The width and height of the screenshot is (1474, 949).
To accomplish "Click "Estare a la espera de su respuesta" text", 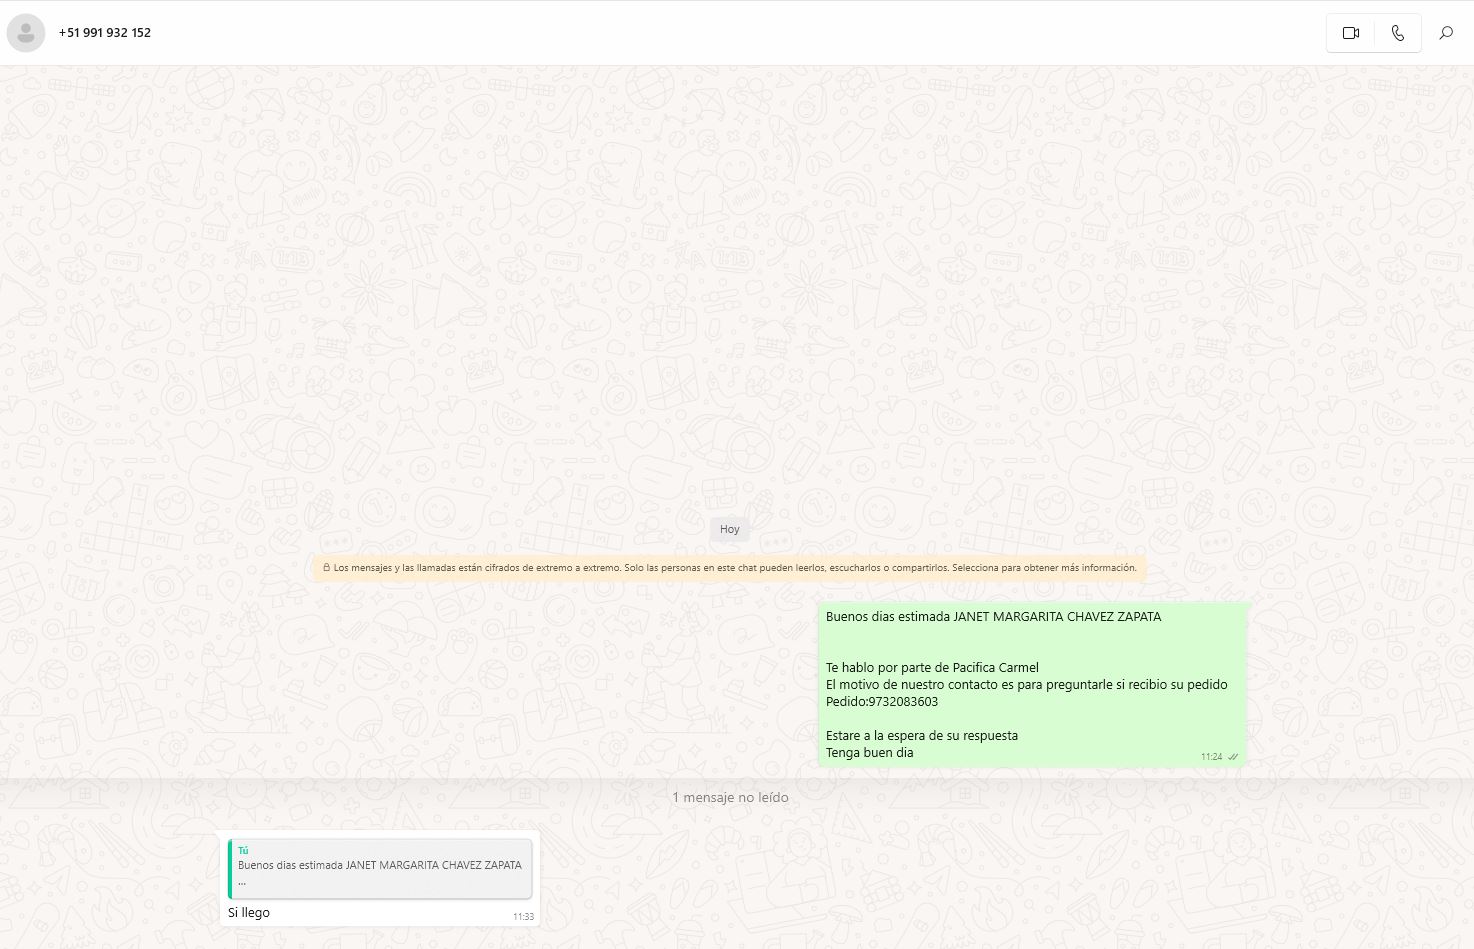I will click(921, 736).
